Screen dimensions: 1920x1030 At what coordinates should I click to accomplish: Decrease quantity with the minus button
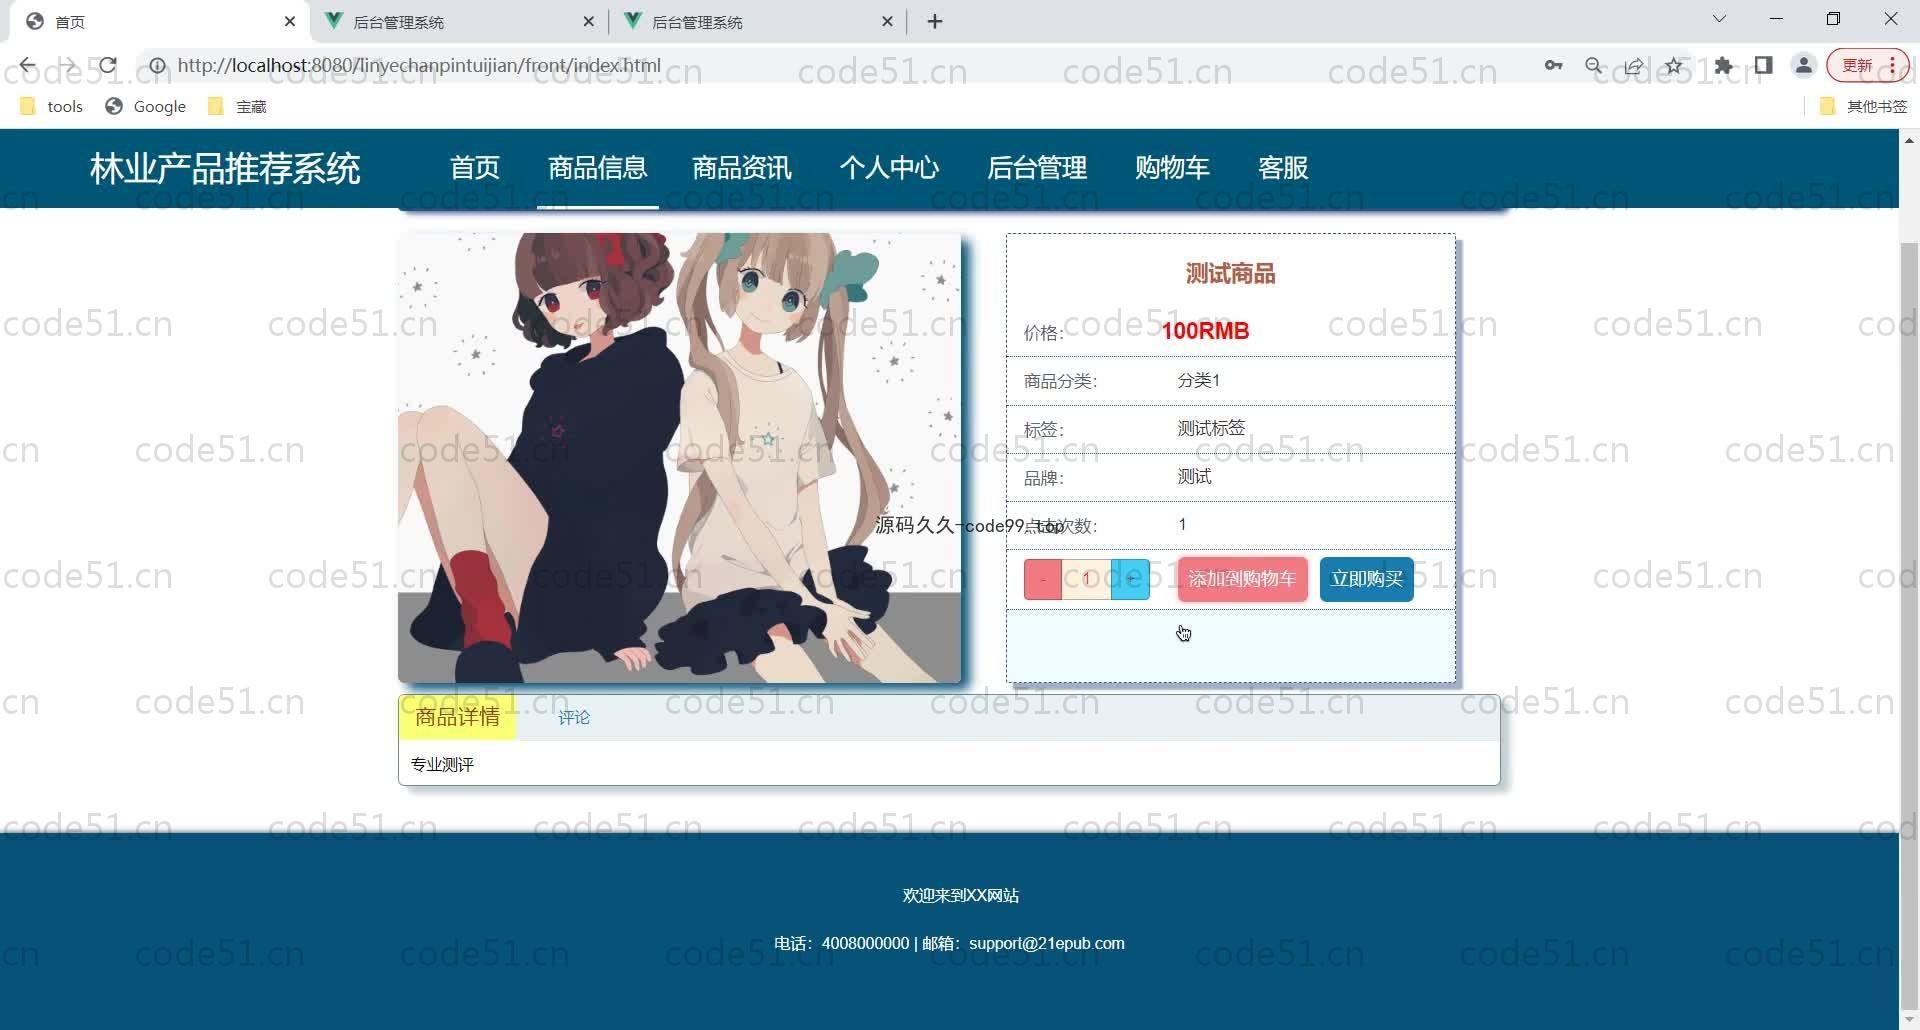[1042, 579]
